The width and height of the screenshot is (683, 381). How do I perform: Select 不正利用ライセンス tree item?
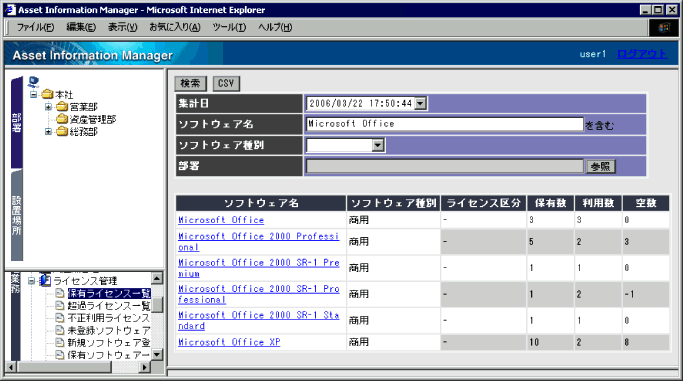108,318
